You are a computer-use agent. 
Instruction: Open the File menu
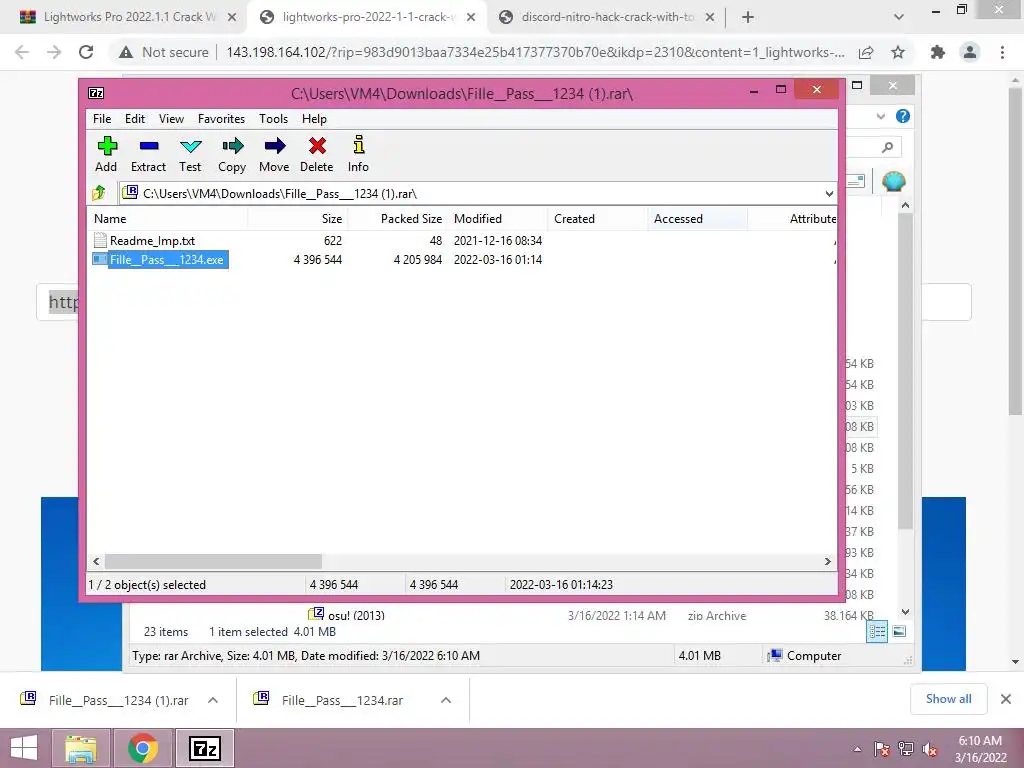point(102,119)
